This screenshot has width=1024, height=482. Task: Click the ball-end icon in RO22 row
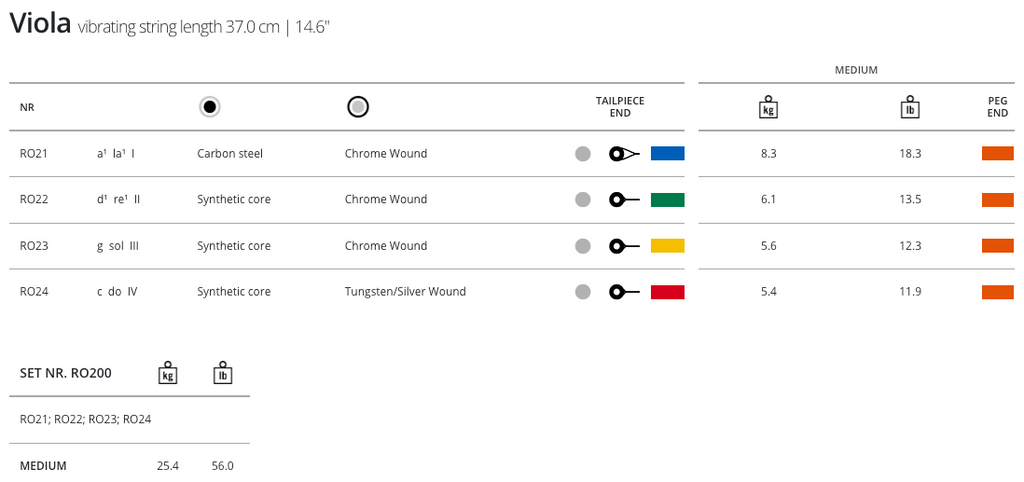point(624,200)
